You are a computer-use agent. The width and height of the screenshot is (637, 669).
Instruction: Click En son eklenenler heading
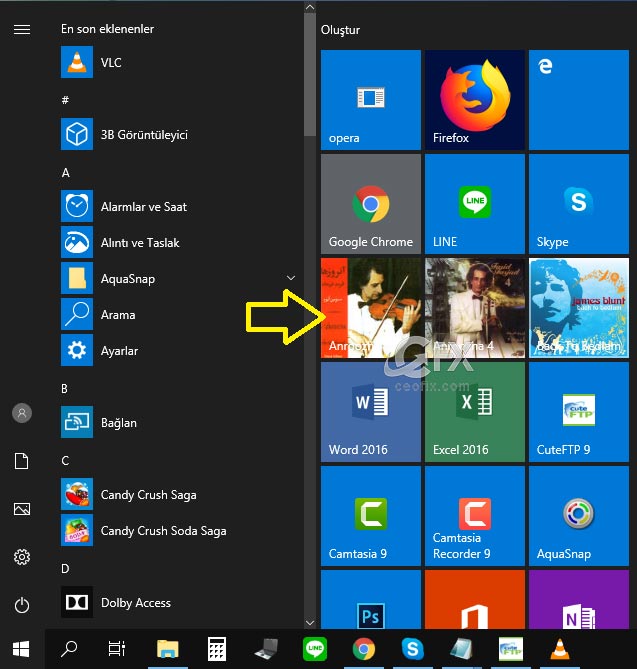[x=108, y=29]
